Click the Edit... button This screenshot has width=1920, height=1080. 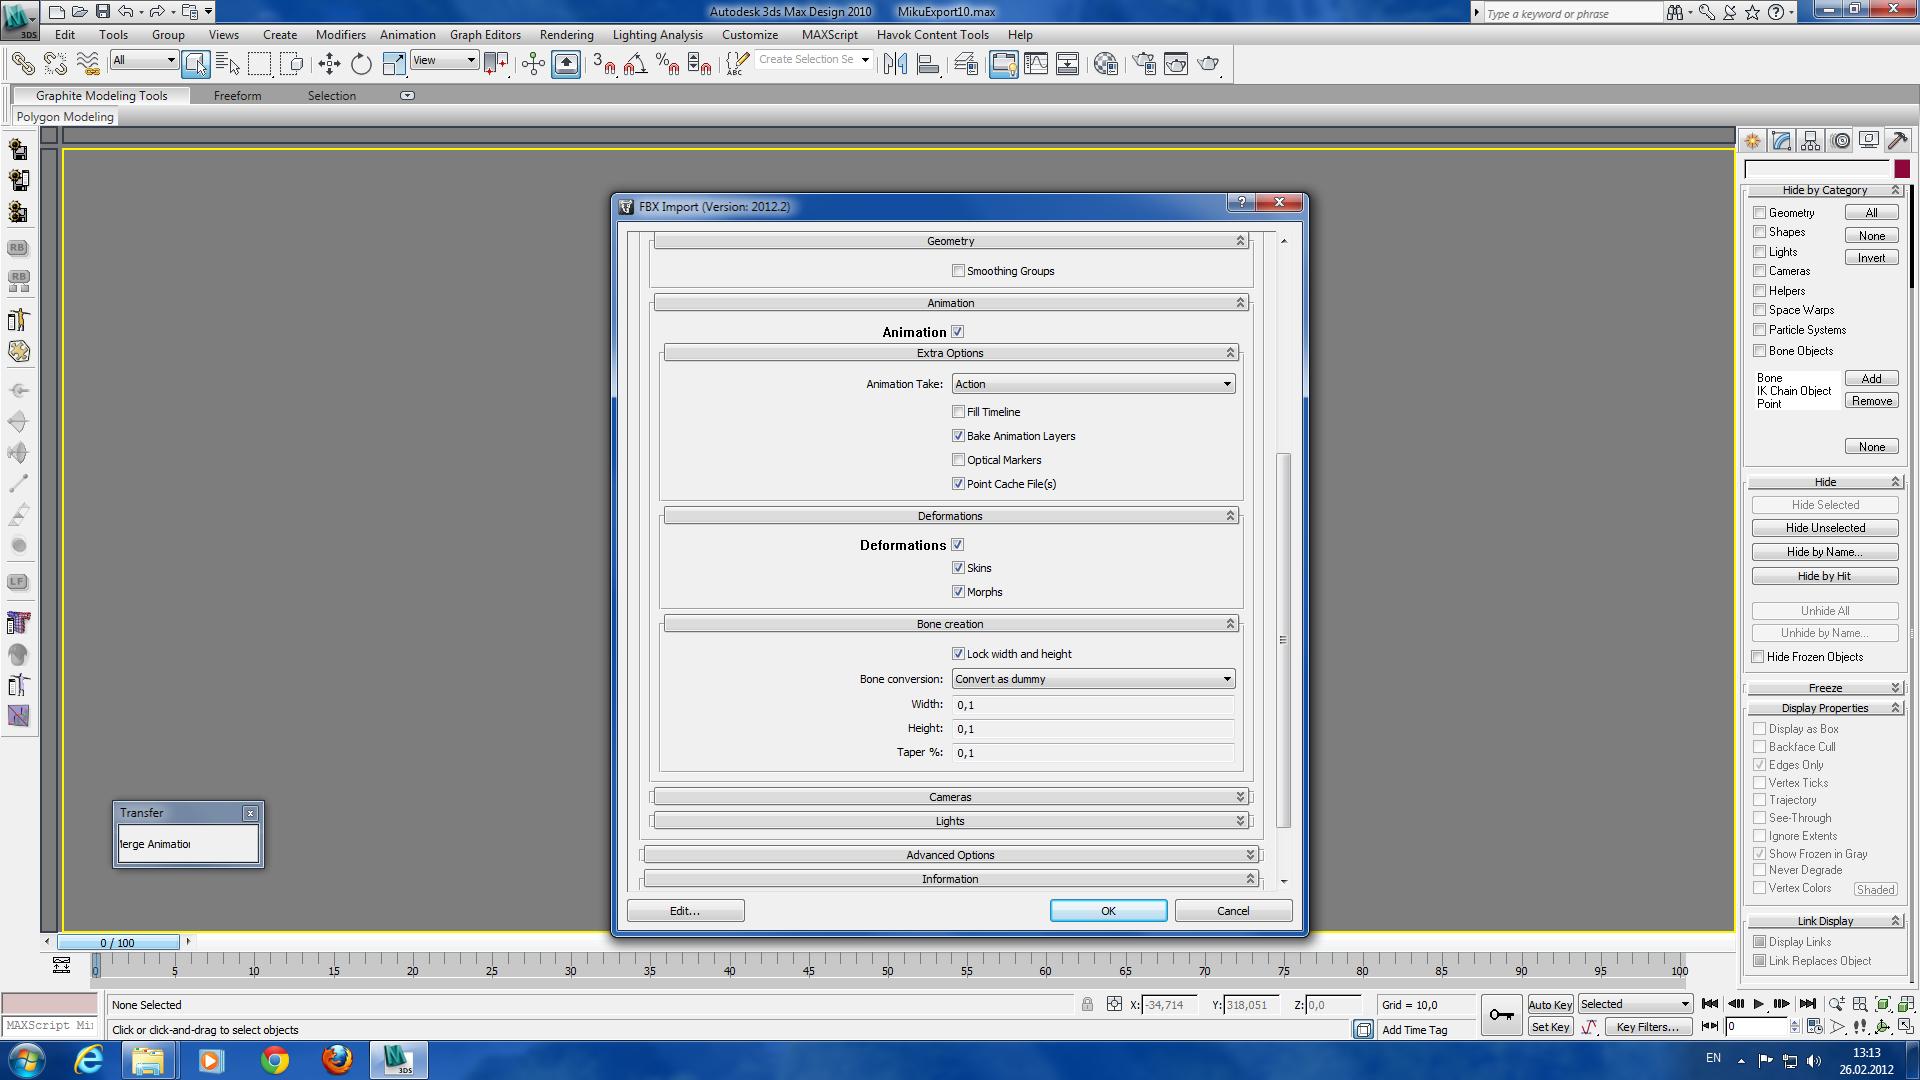[685, 911]
